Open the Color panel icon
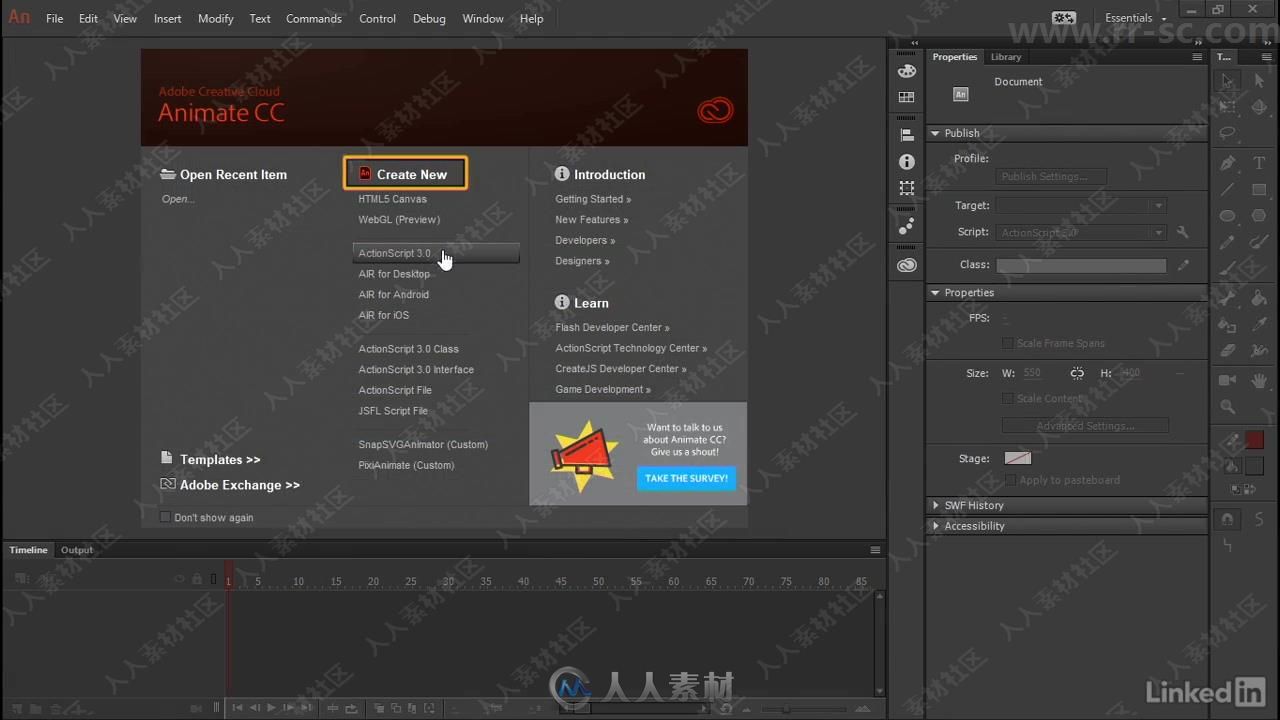This screenshot has height=720, width=1280. click(x=907, y=71)
